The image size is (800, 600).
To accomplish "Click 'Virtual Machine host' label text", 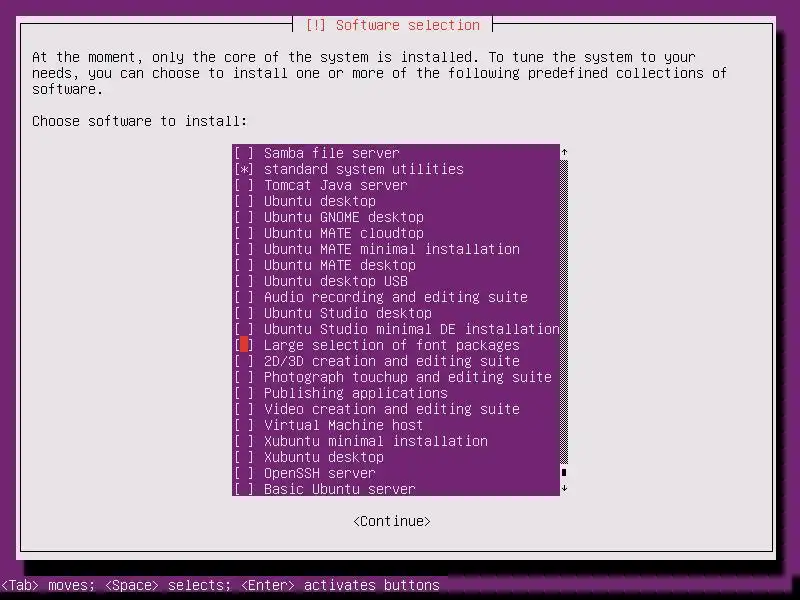I will click(x=343, y=425).
